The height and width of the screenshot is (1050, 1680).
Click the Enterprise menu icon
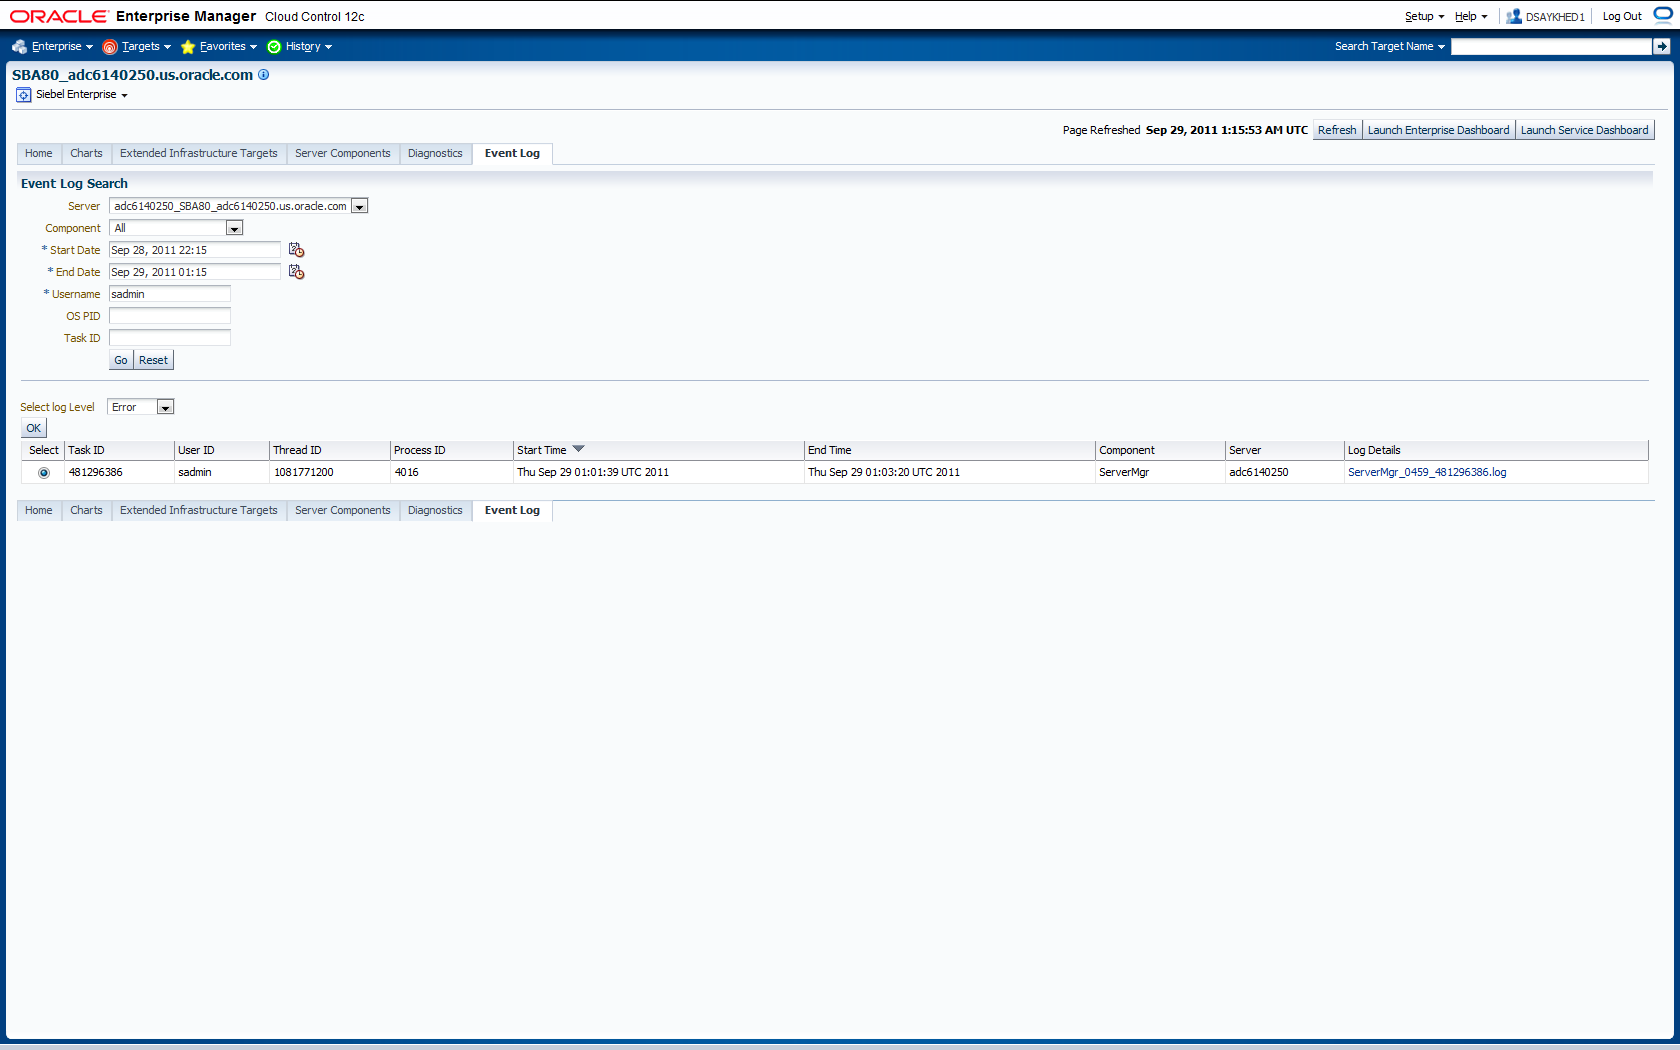click(x=20, y=46)
